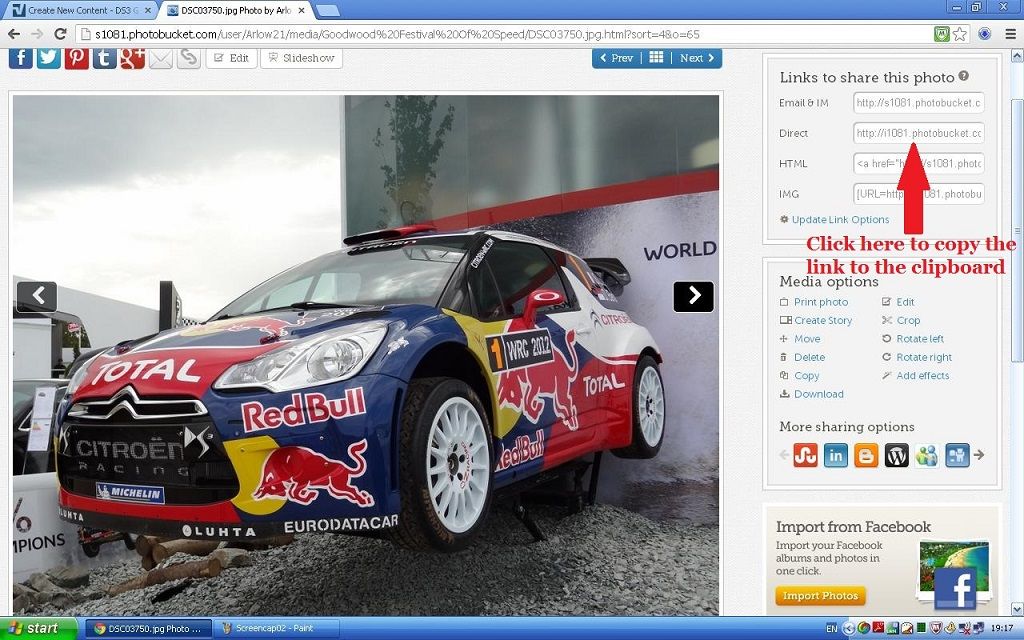Show next set of sharing options arrow
This screenshot has width=1024, height=640.
[979, 455]
